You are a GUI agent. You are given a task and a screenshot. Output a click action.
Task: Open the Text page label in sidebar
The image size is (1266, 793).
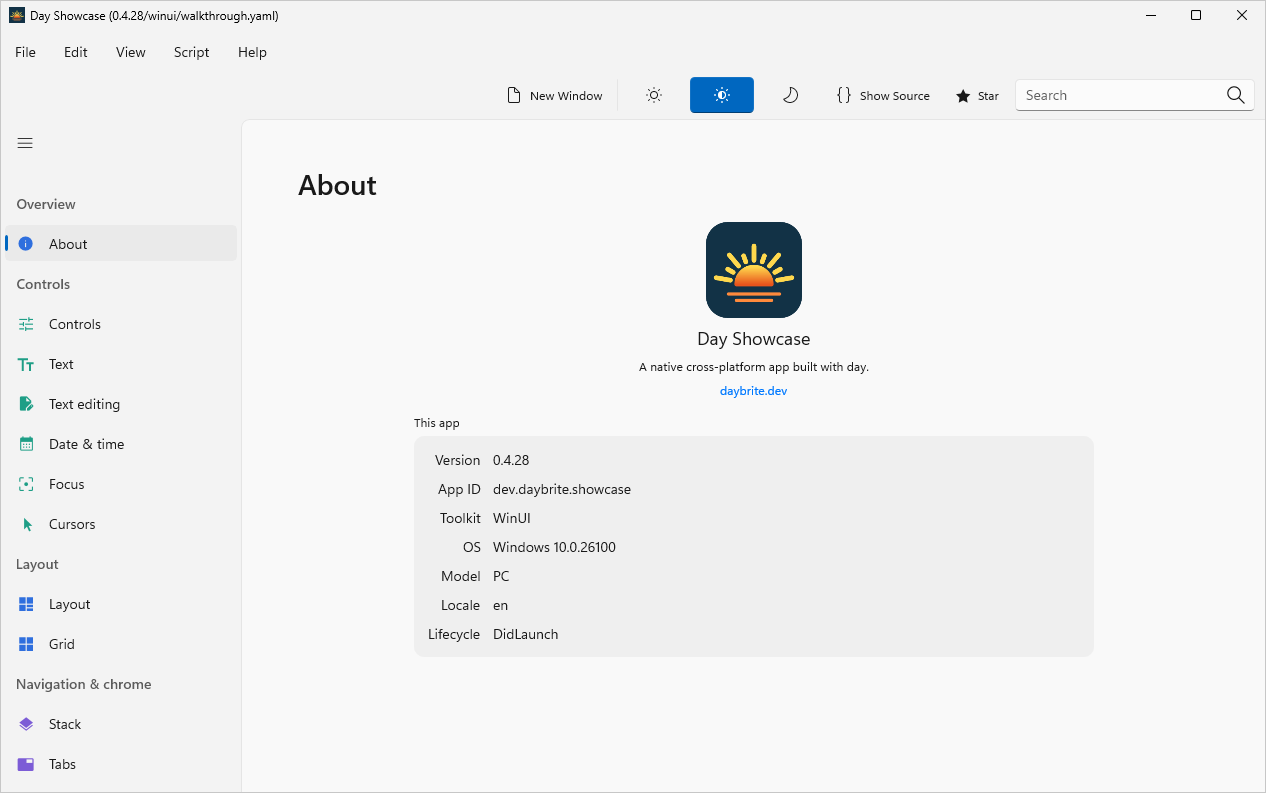click(x=61, y=364)
